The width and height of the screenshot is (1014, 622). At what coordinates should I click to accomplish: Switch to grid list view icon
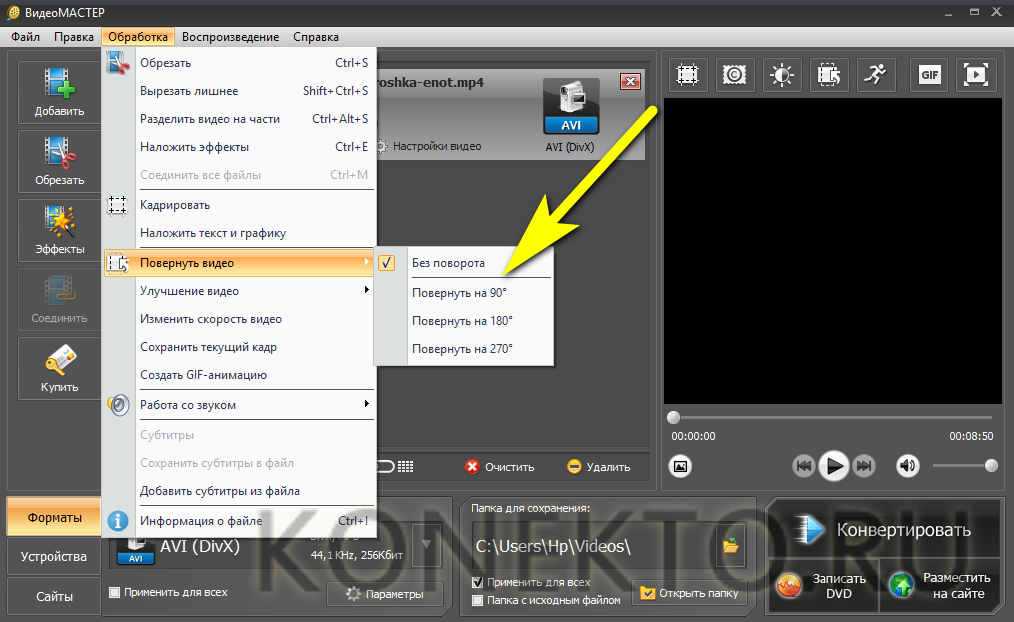[x=405, y=467]
